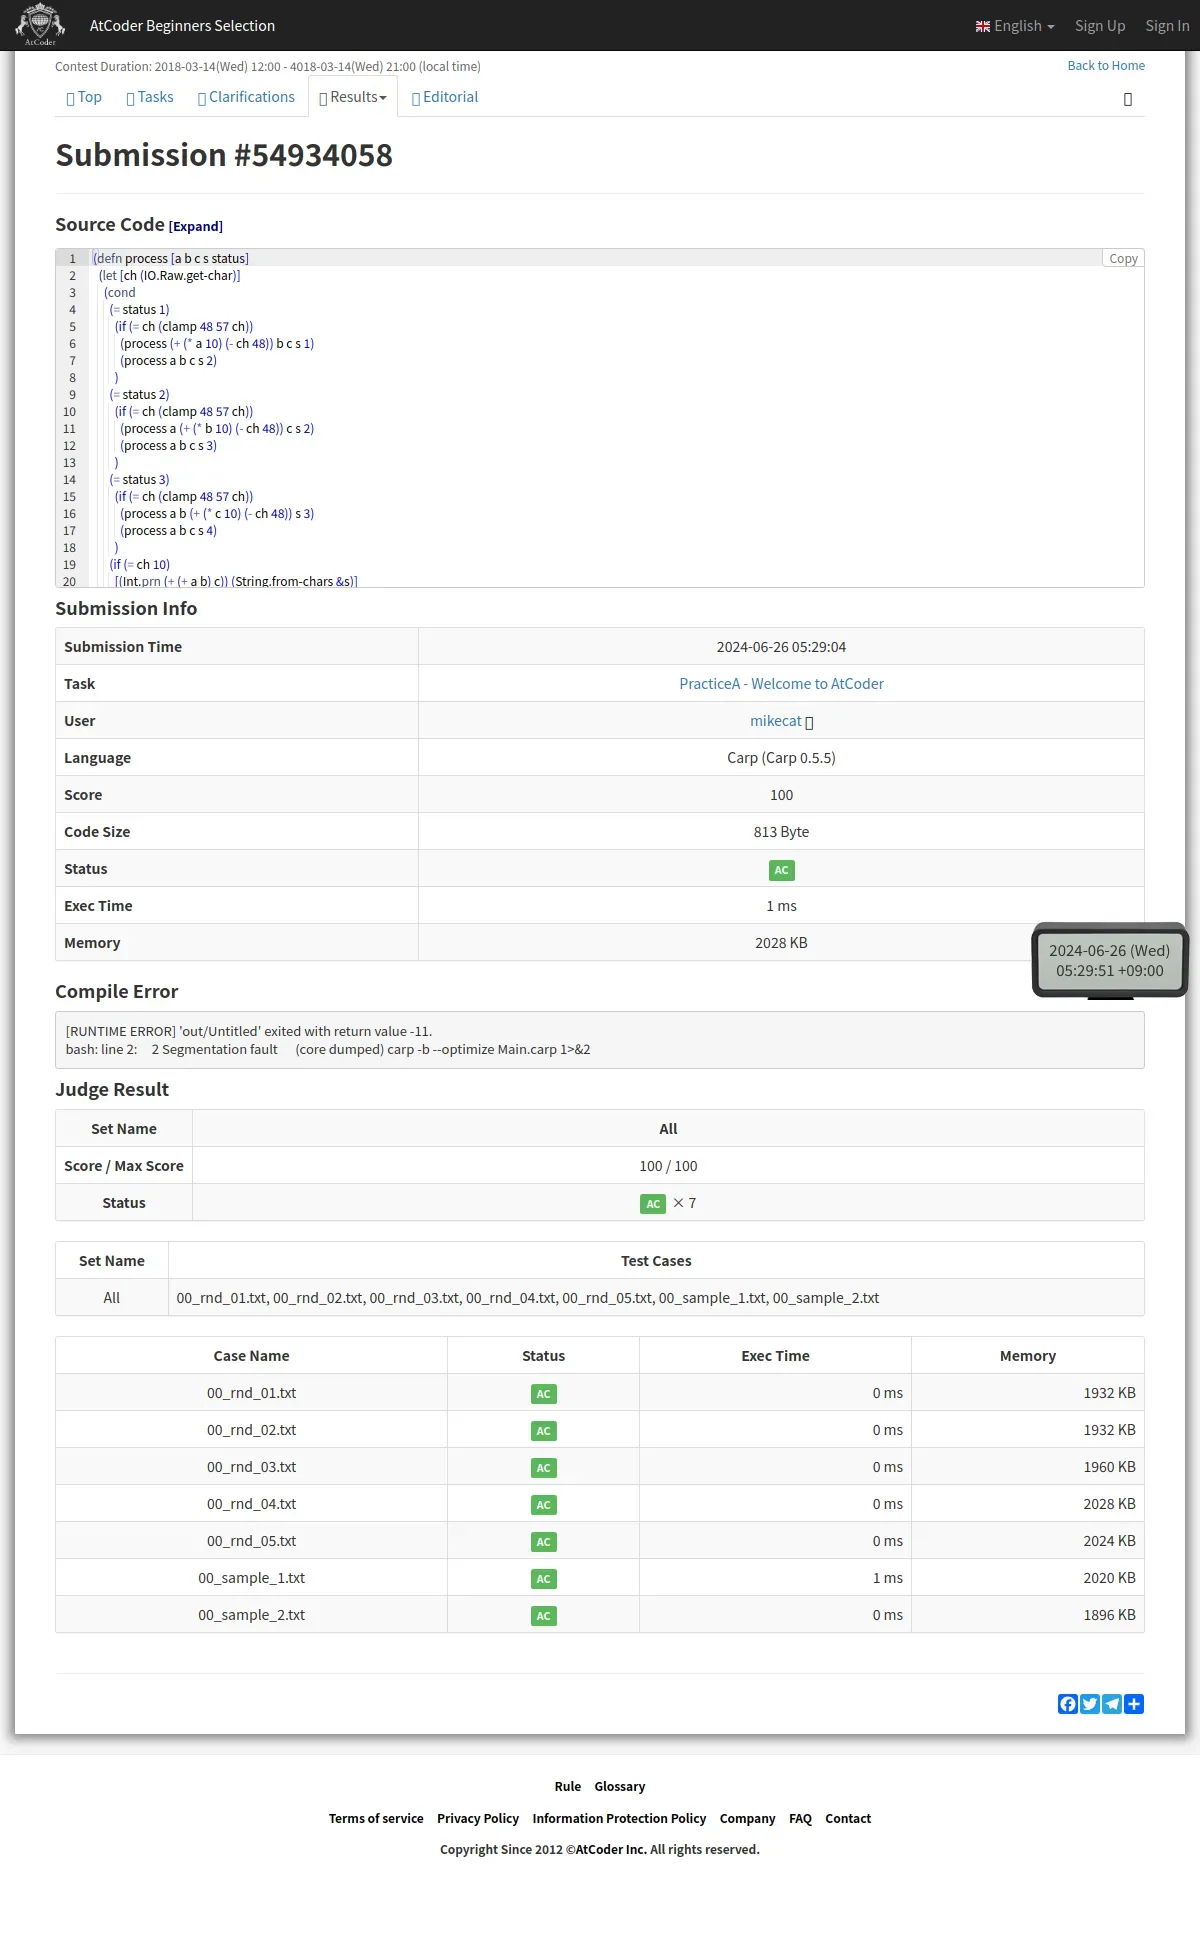Viewport: 1200px width, 1958px height.
Task: Share on Telegram
Action: (x=1112, y=1704)
